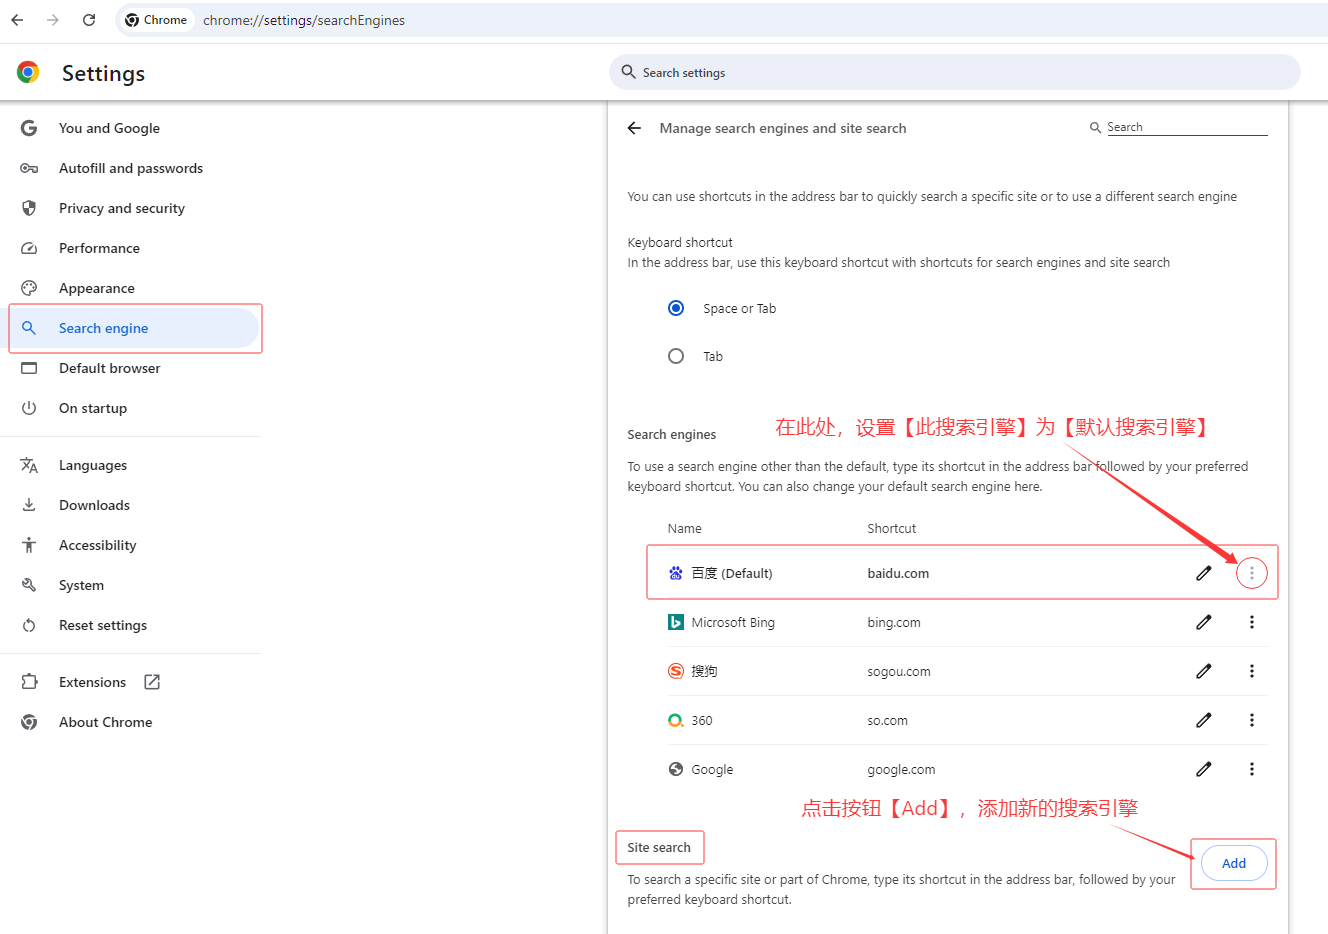The height and width of the screenshot is (934, 1328).
Task: Click the Site search heading
Action: click(x=659, y=847)
